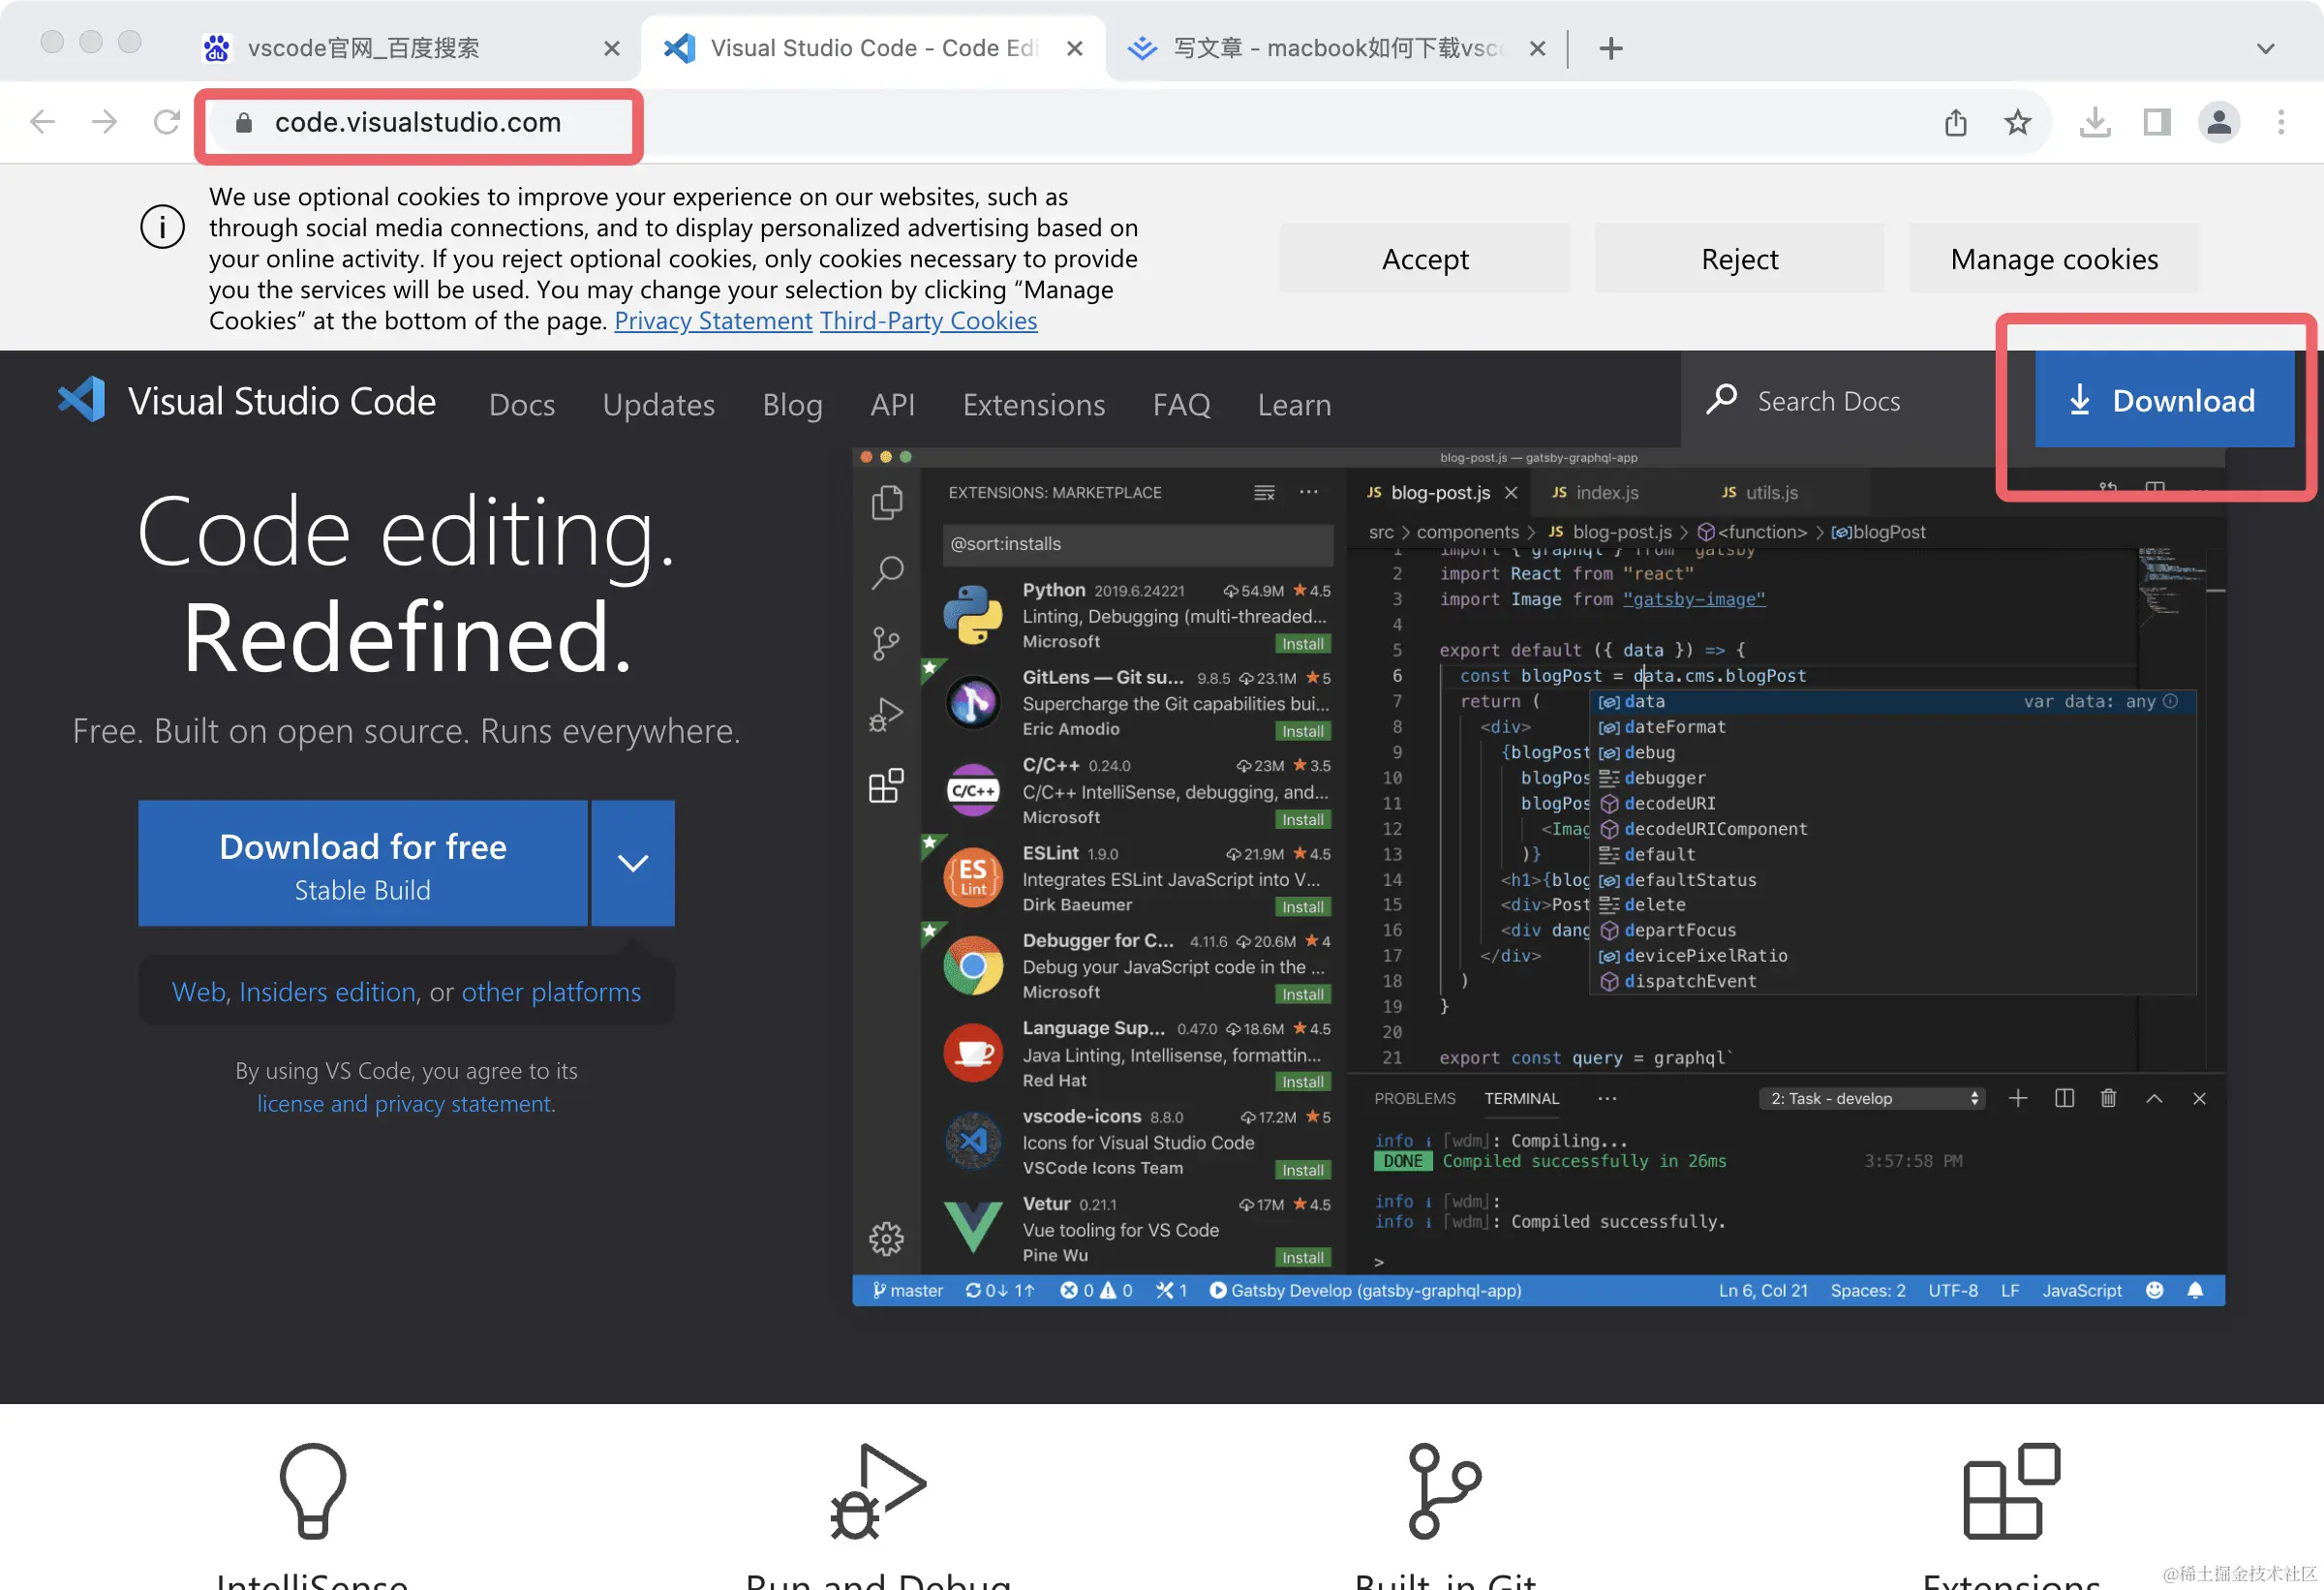The image size is (2324, 1590).
Task: Click the Visual Studio Code logo
Action: point(82,401)
